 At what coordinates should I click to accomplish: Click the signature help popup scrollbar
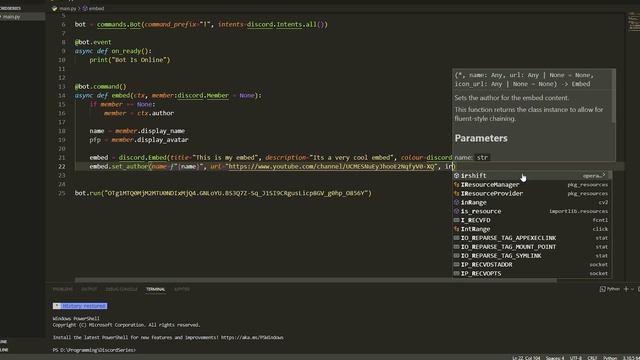click(613, 96)
